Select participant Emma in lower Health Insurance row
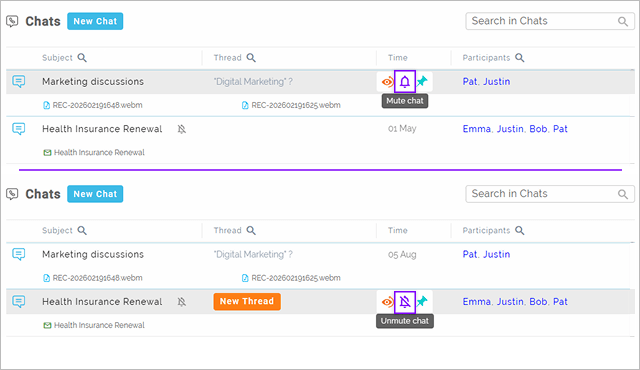 (476, 301)
